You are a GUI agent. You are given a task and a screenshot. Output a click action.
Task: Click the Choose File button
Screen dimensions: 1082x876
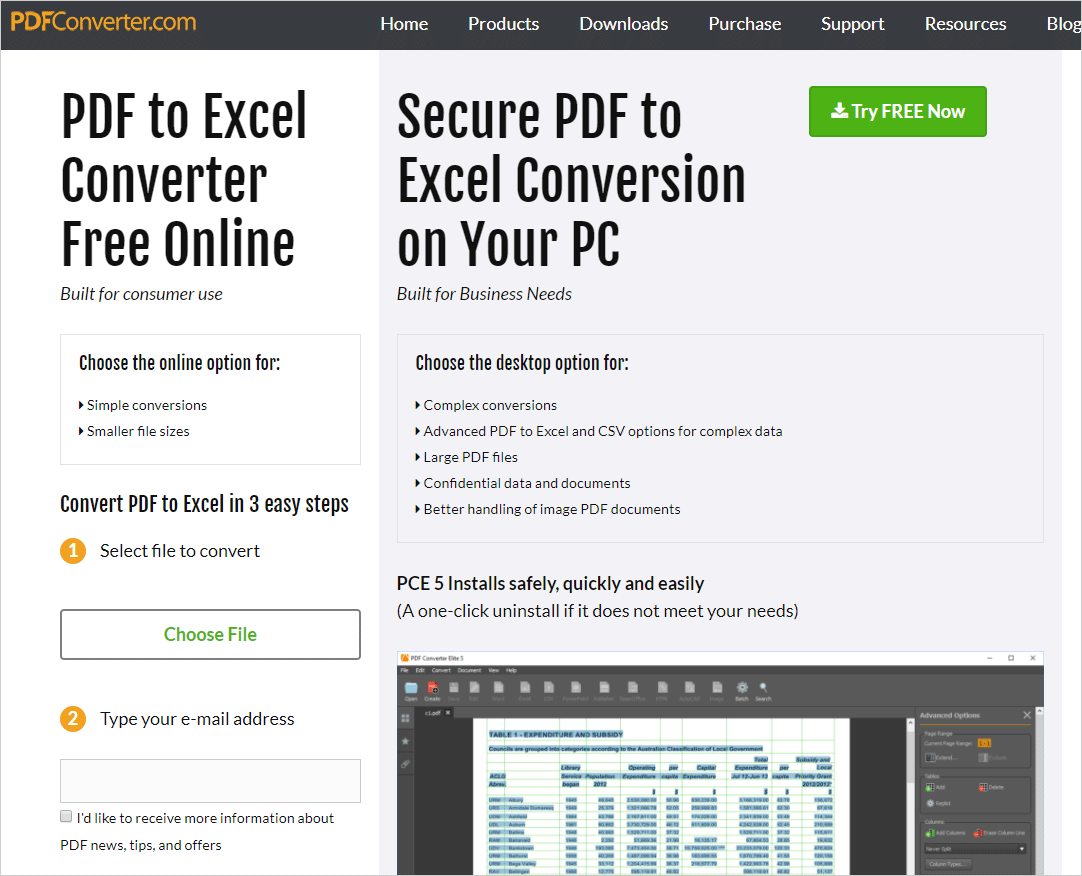click(x=210, y=634)
